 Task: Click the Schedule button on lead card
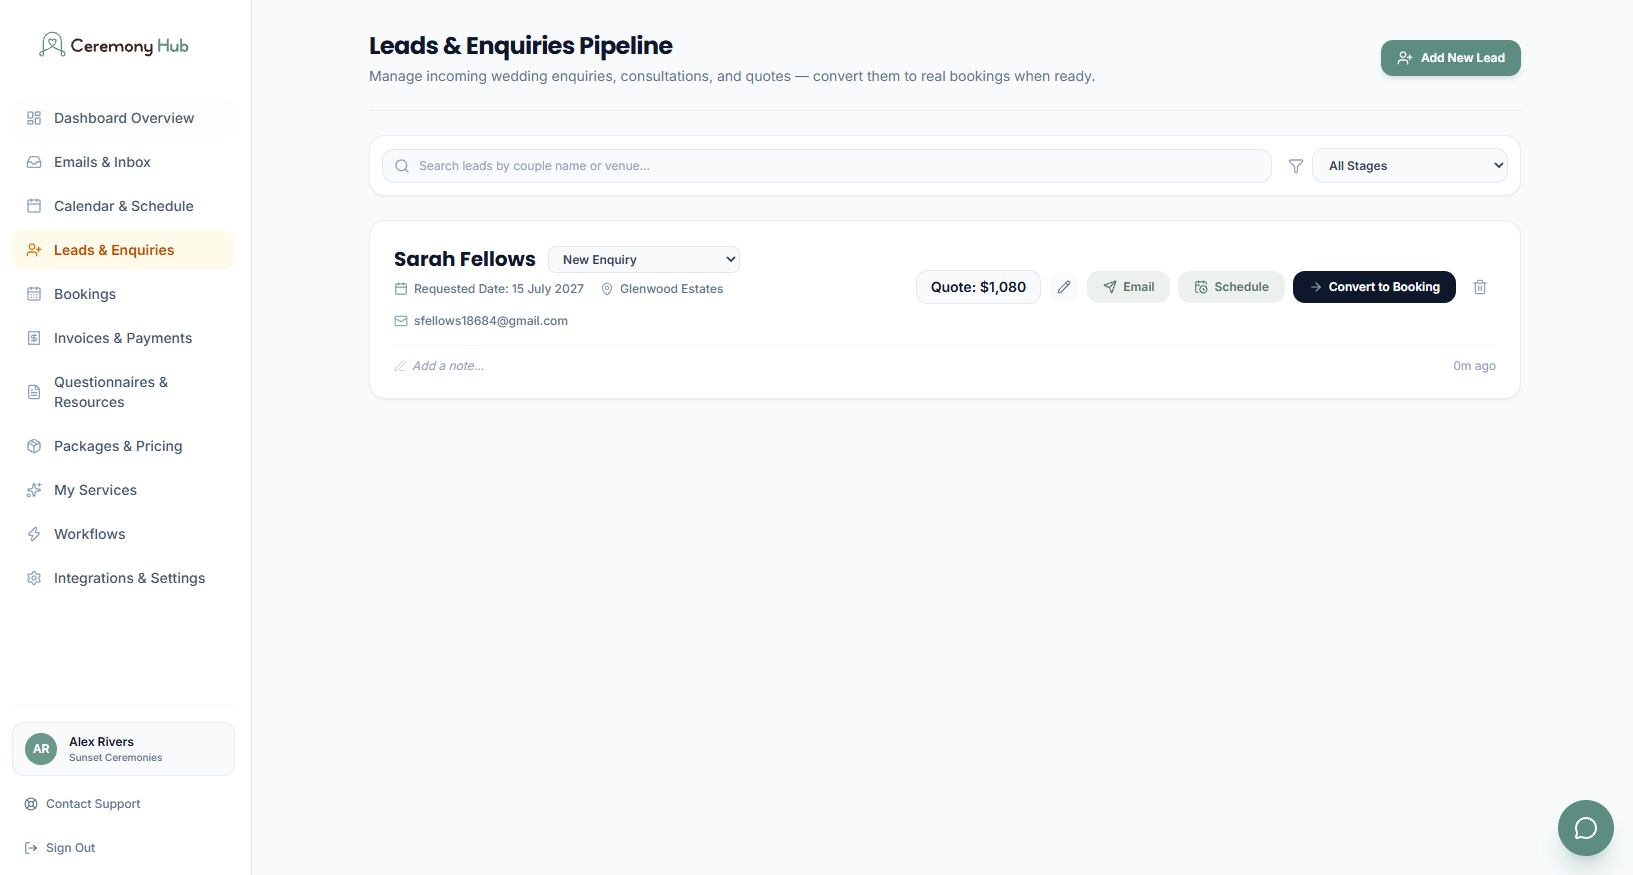[1231, 287]
